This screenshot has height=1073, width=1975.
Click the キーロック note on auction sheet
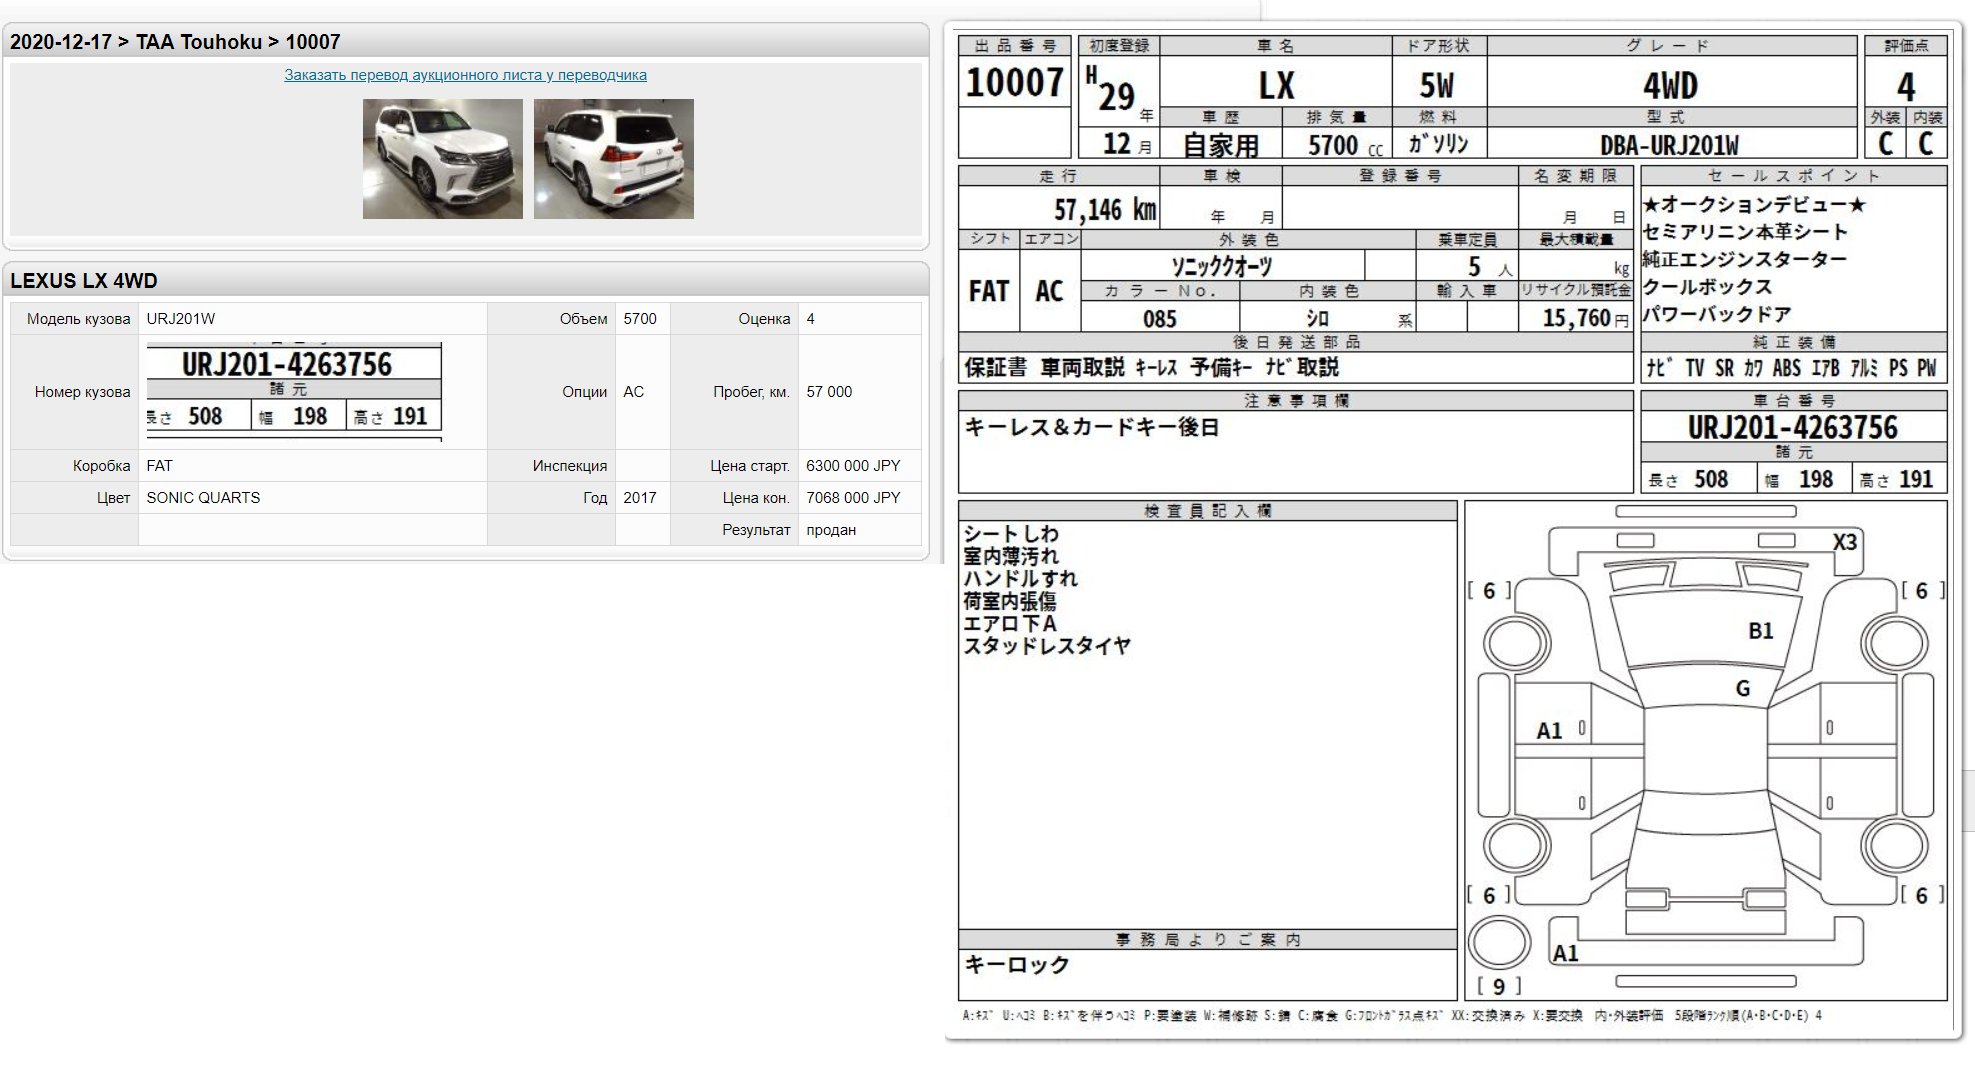click(x=1016, y=965)
